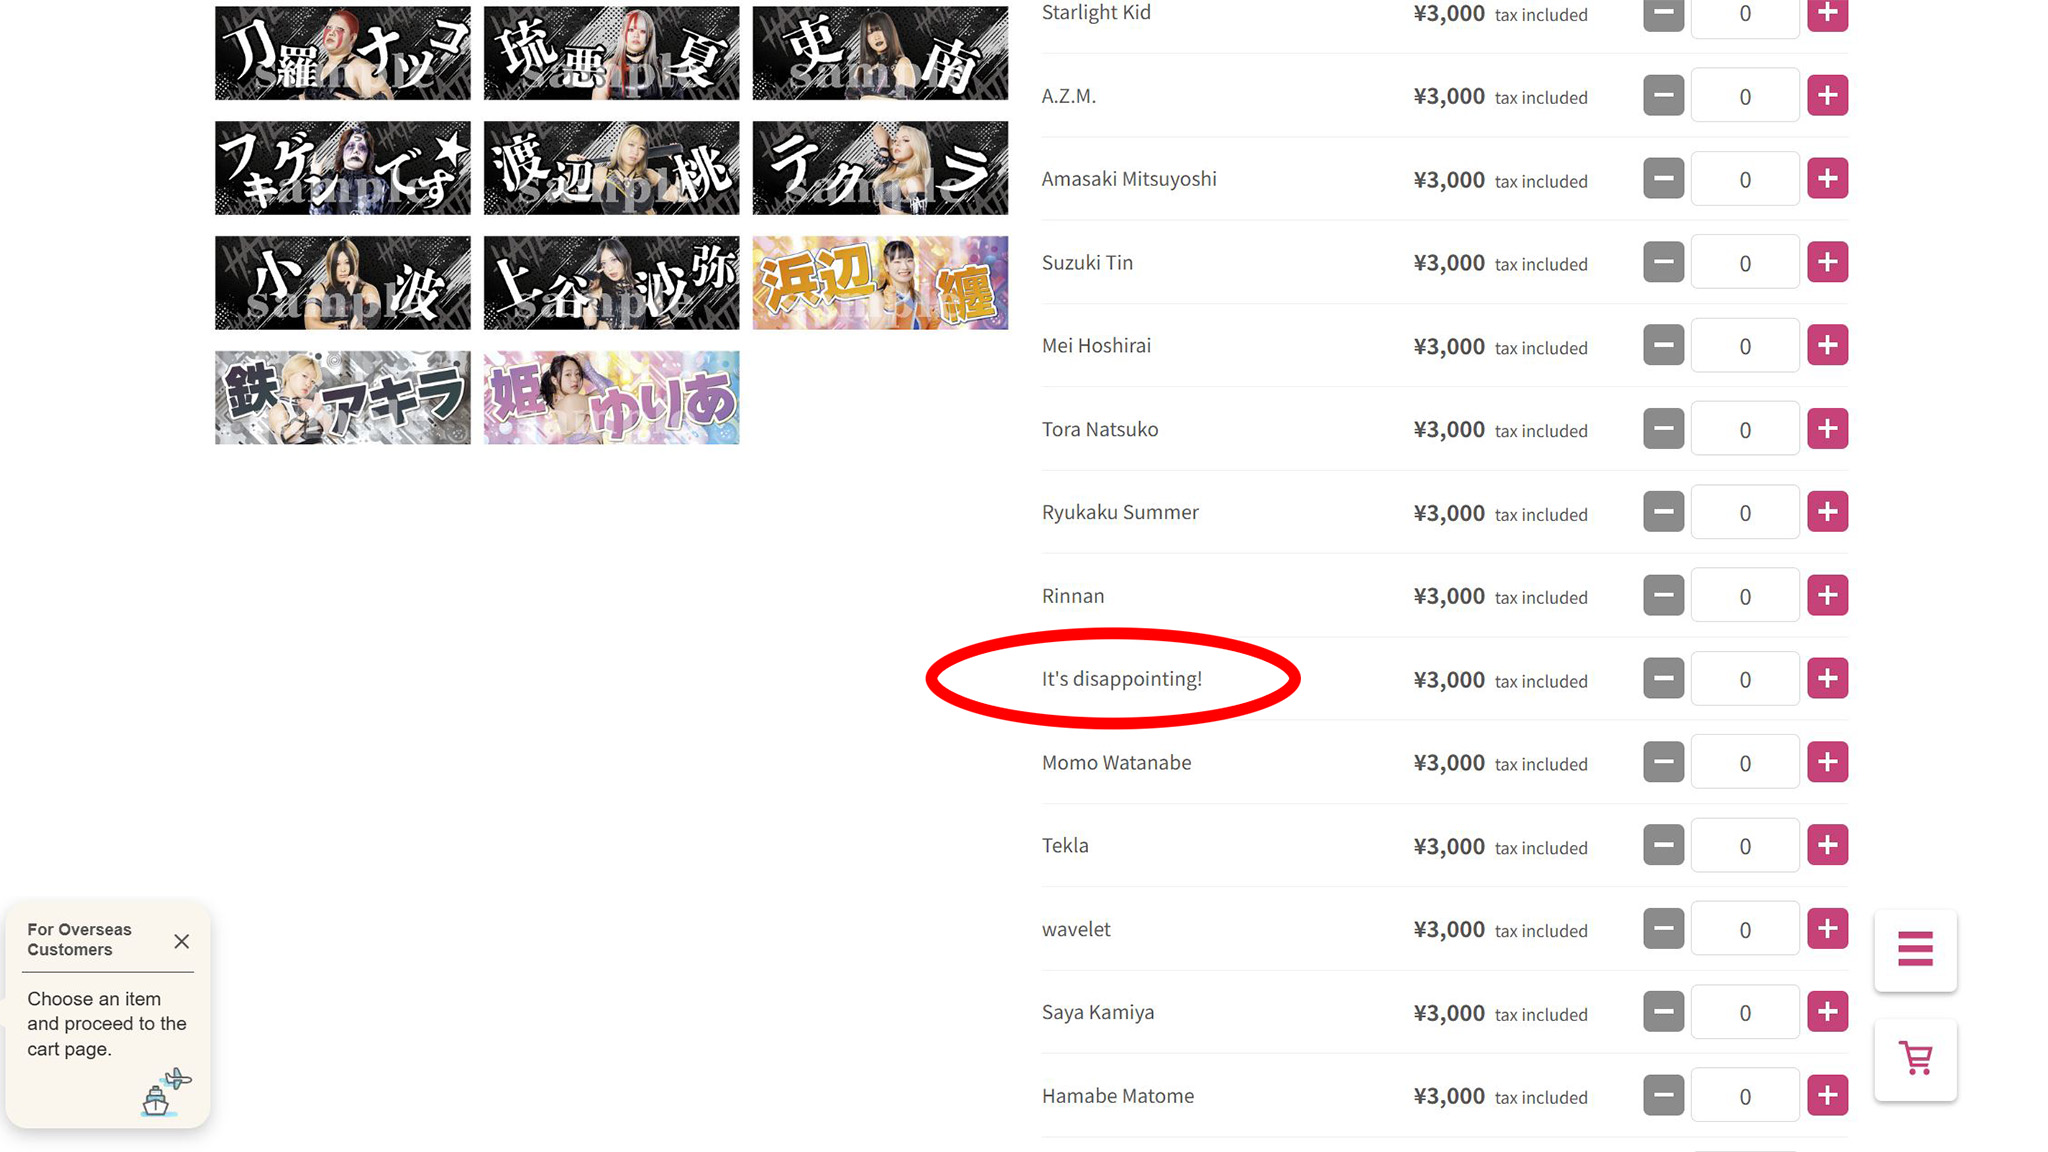Screen dimensions: 2048x1152
Task: Open the shopping cart icon
Action: click(1915, 1059)
